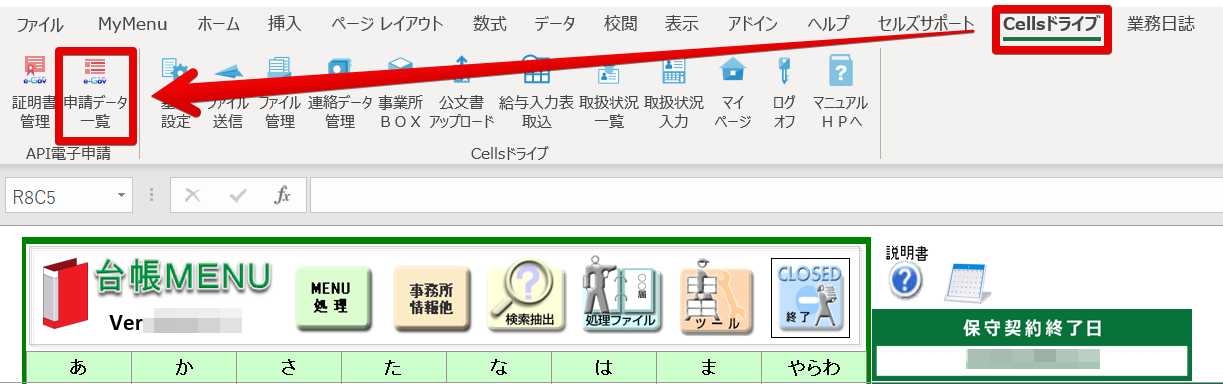1223x384 pixels.
Task: Click the CLOSED 終了 icon
Action: click(x=810, y=297)
